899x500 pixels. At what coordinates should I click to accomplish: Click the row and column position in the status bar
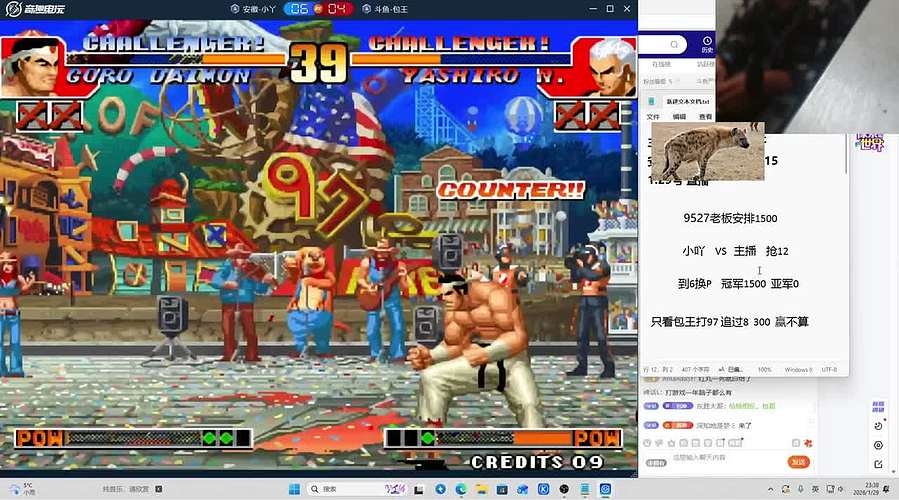click(658, 370)
